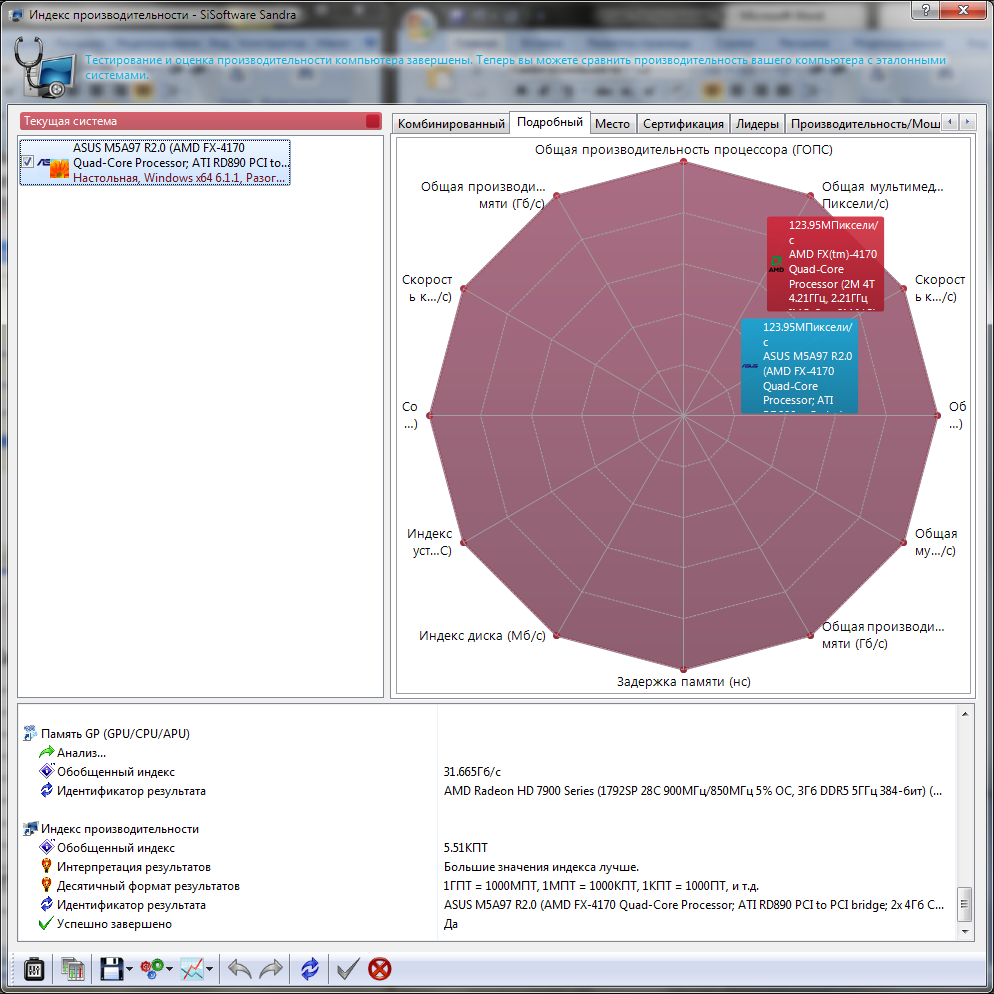Click the blue ASUS M5A97 tooltip

(x=799, y=366)
